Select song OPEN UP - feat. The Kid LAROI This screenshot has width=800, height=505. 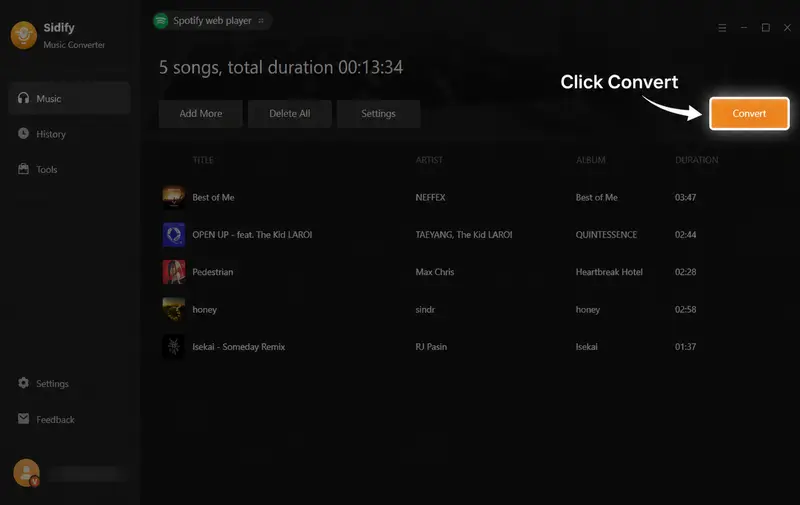pyautogui.click(x=252, y=235)
